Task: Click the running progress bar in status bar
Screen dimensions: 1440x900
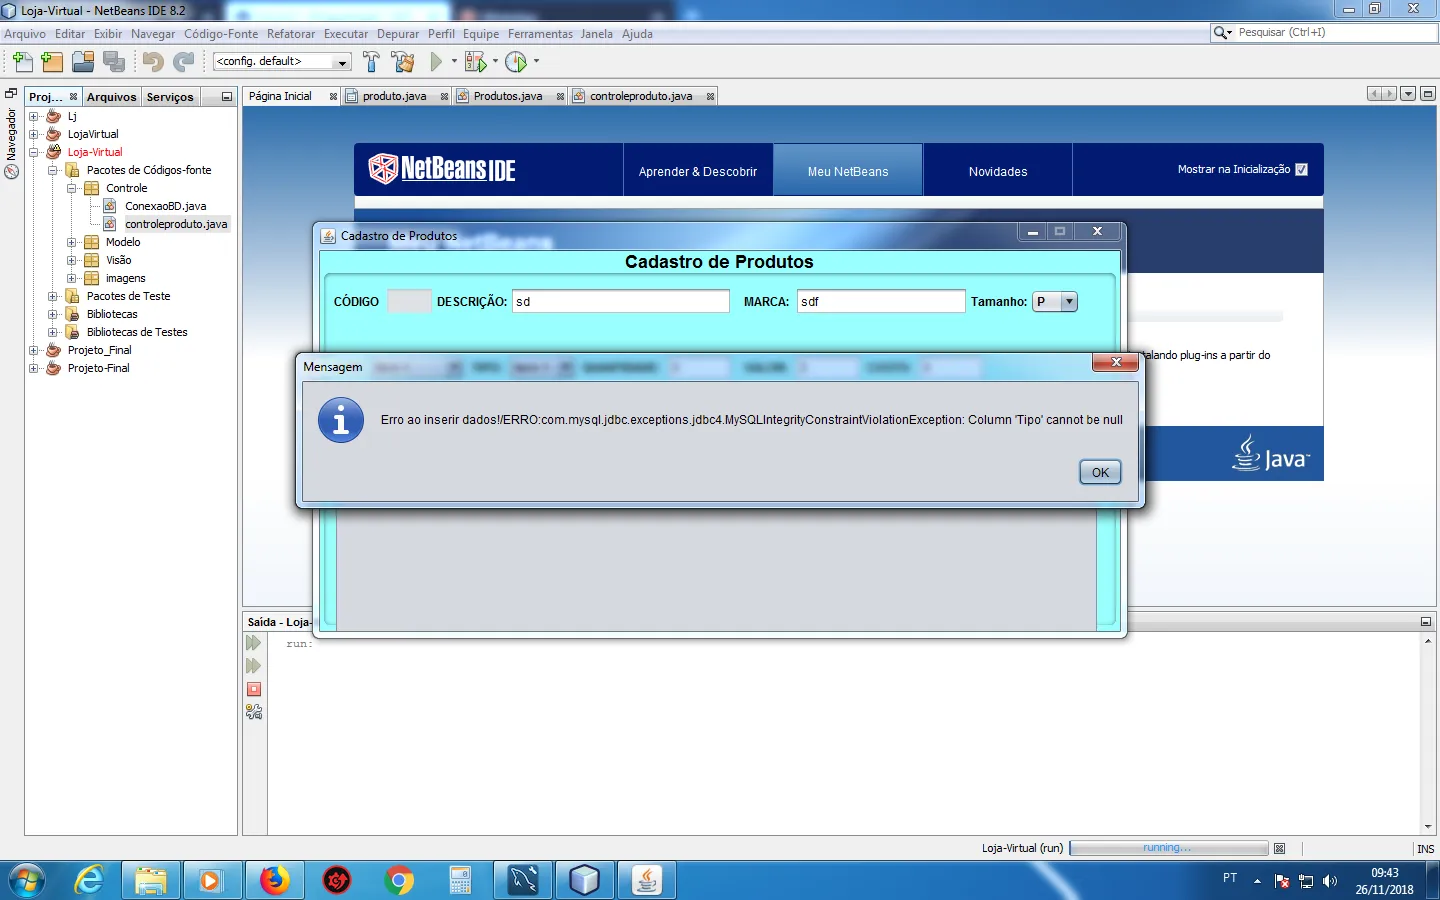Action: [1168, 848]
